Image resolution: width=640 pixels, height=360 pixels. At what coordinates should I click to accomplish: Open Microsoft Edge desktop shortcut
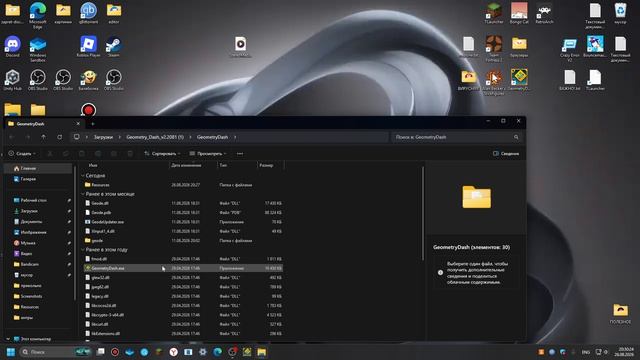(x=38, y=15)
